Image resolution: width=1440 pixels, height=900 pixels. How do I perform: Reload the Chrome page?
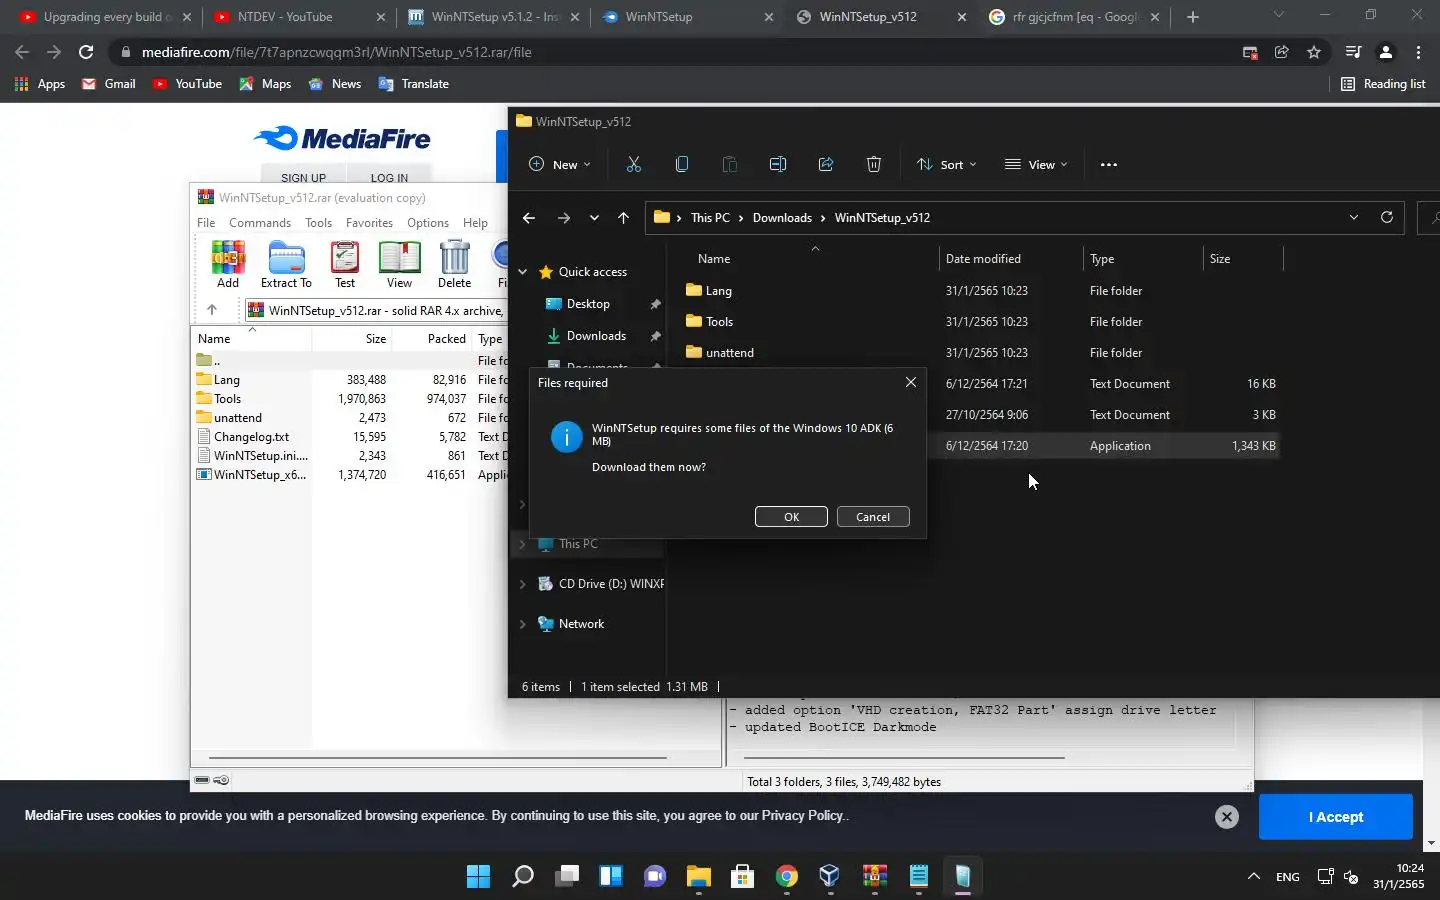coord(86,52)
